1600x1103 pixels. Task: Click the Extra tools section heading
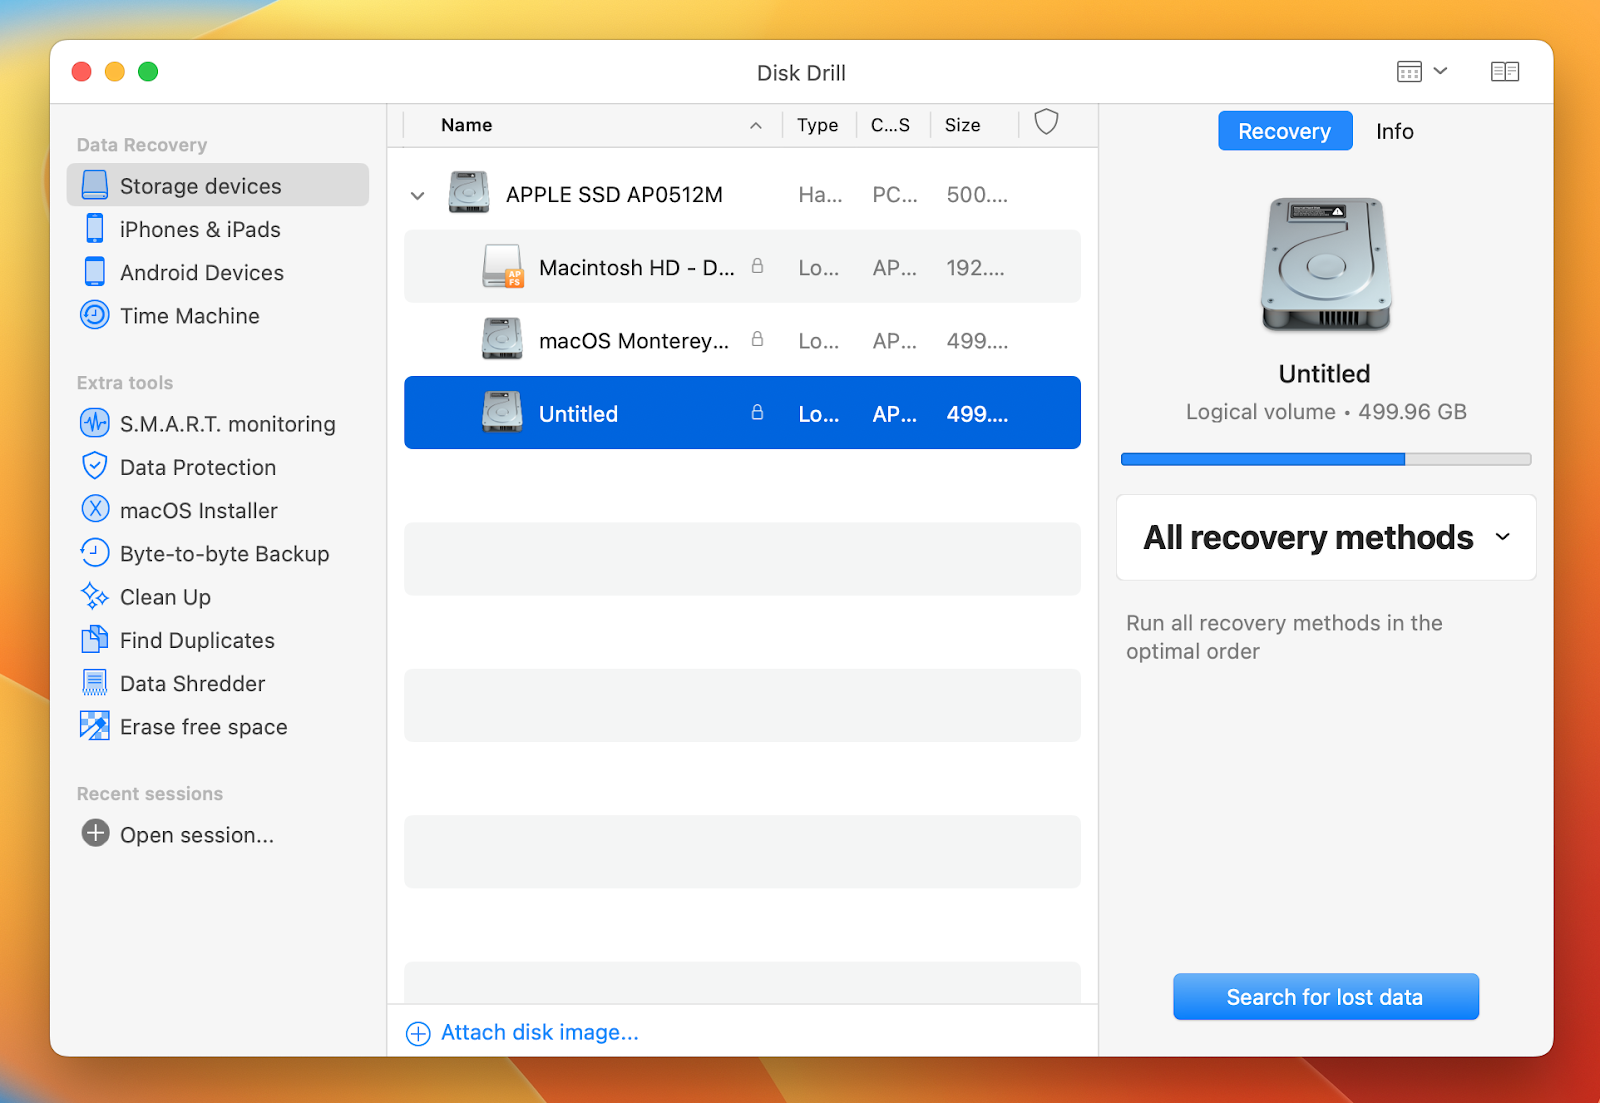(x=125, y=383)
